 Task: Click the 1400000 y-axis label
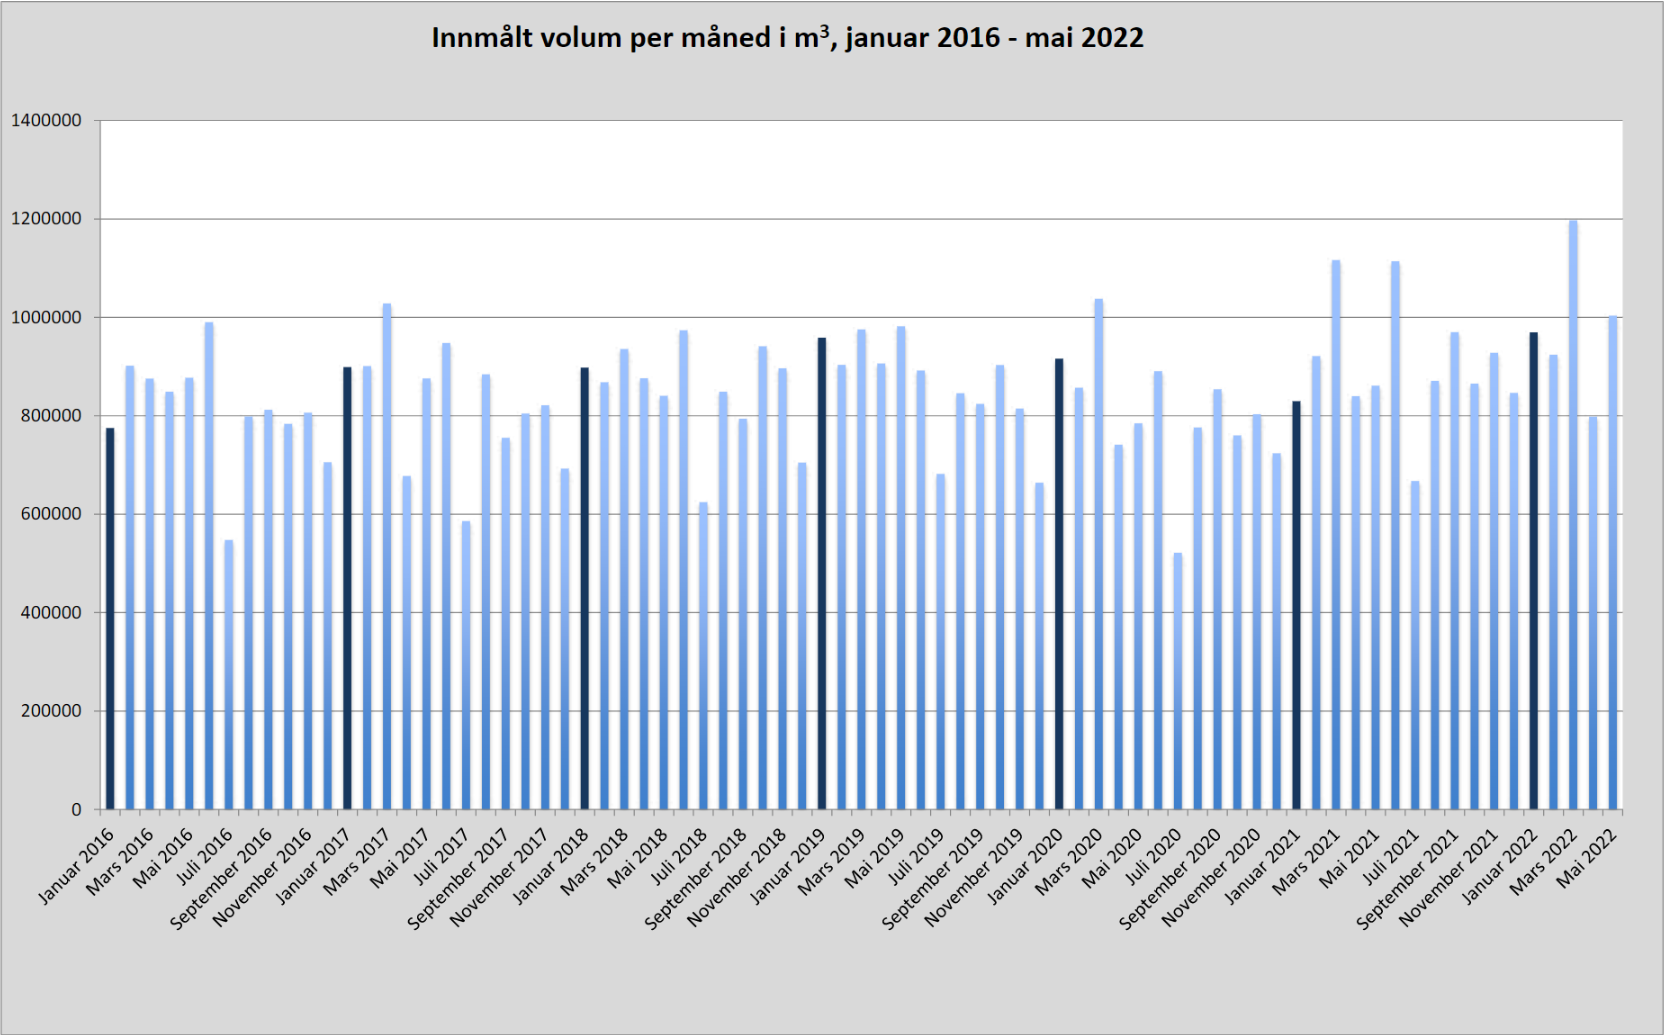point(46,121)
